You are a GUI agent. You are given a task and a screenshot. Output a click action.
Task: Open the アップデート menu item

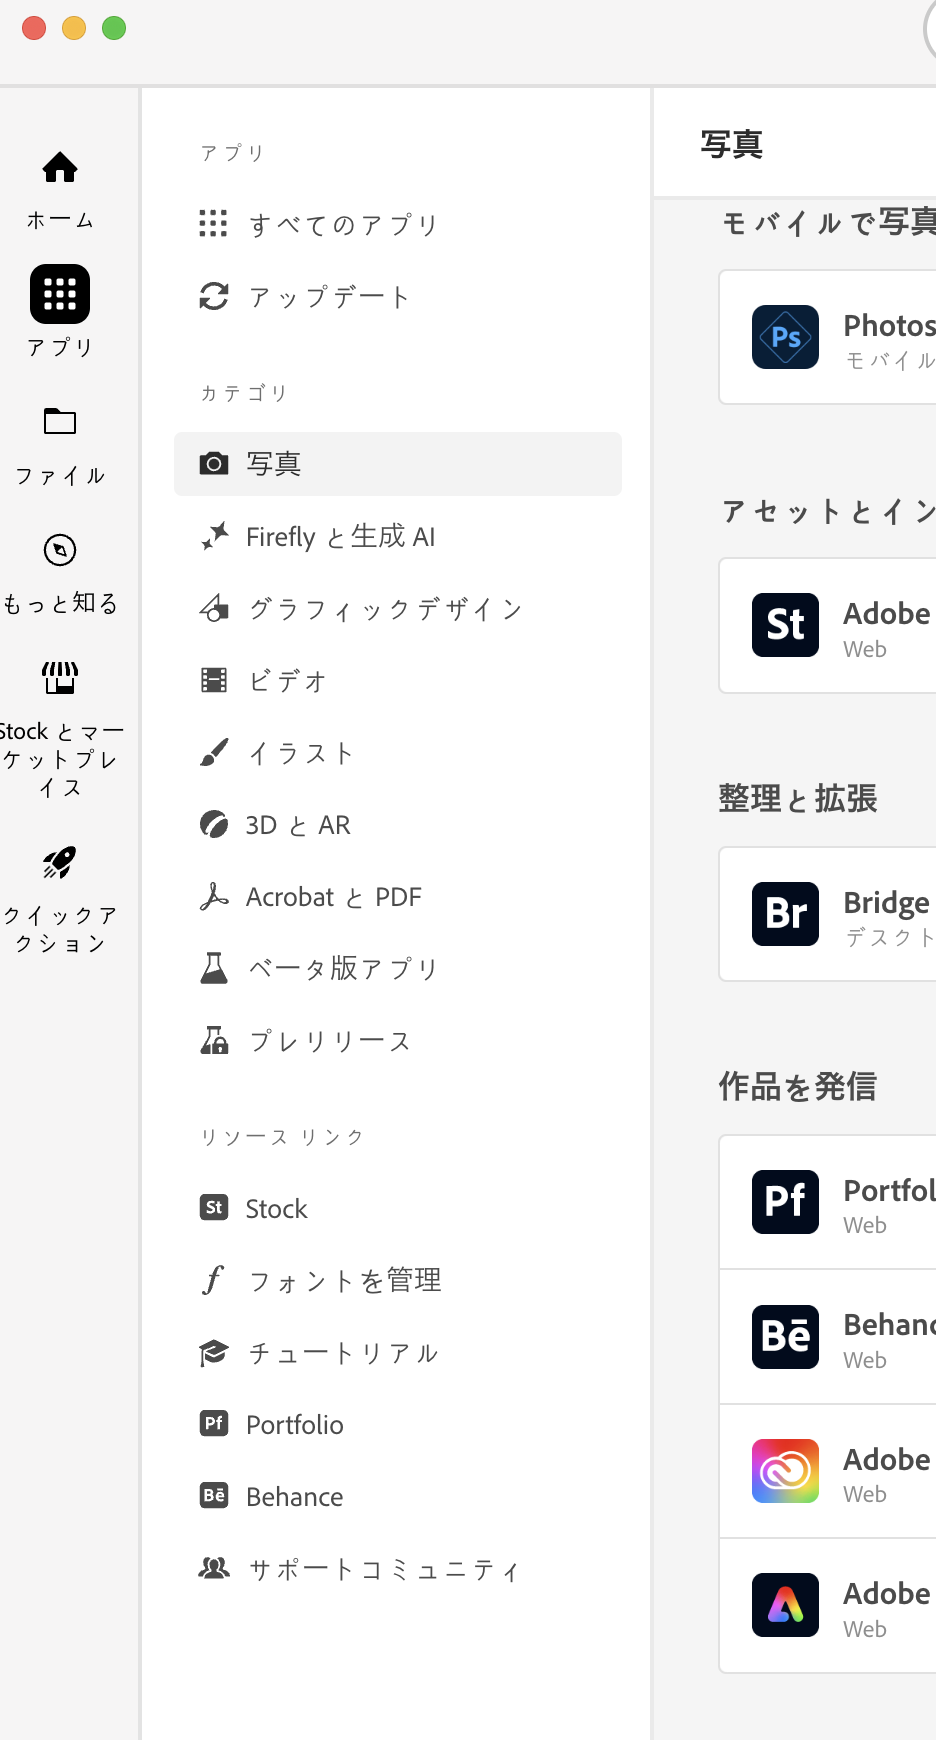click(329, 297)
